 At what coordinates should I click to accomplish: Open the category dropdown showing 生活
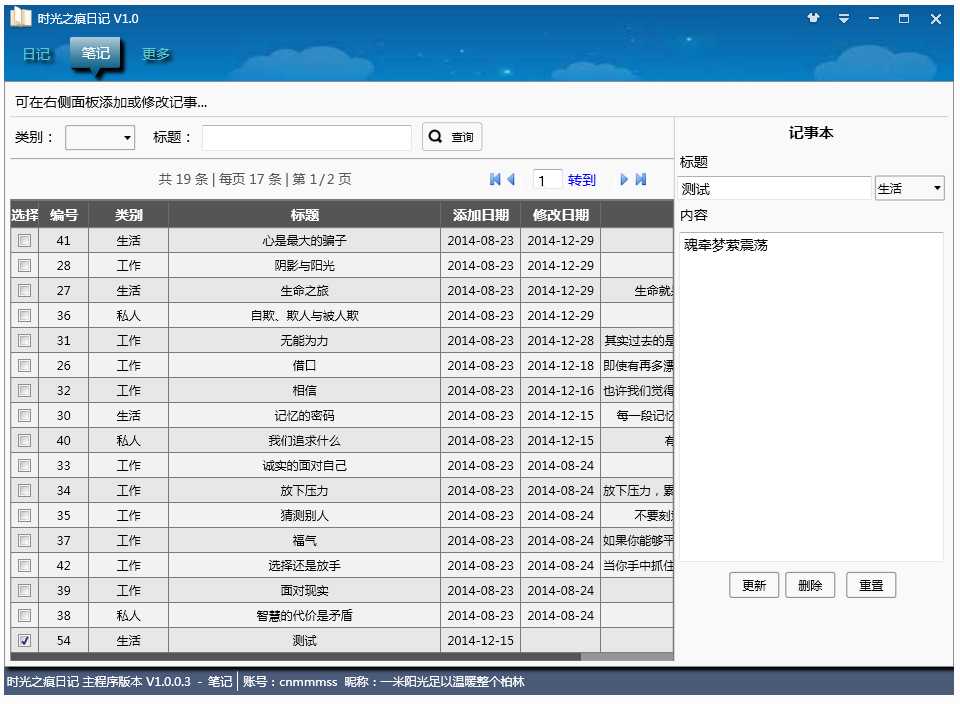pyautogui.click(x=909, y=187)
